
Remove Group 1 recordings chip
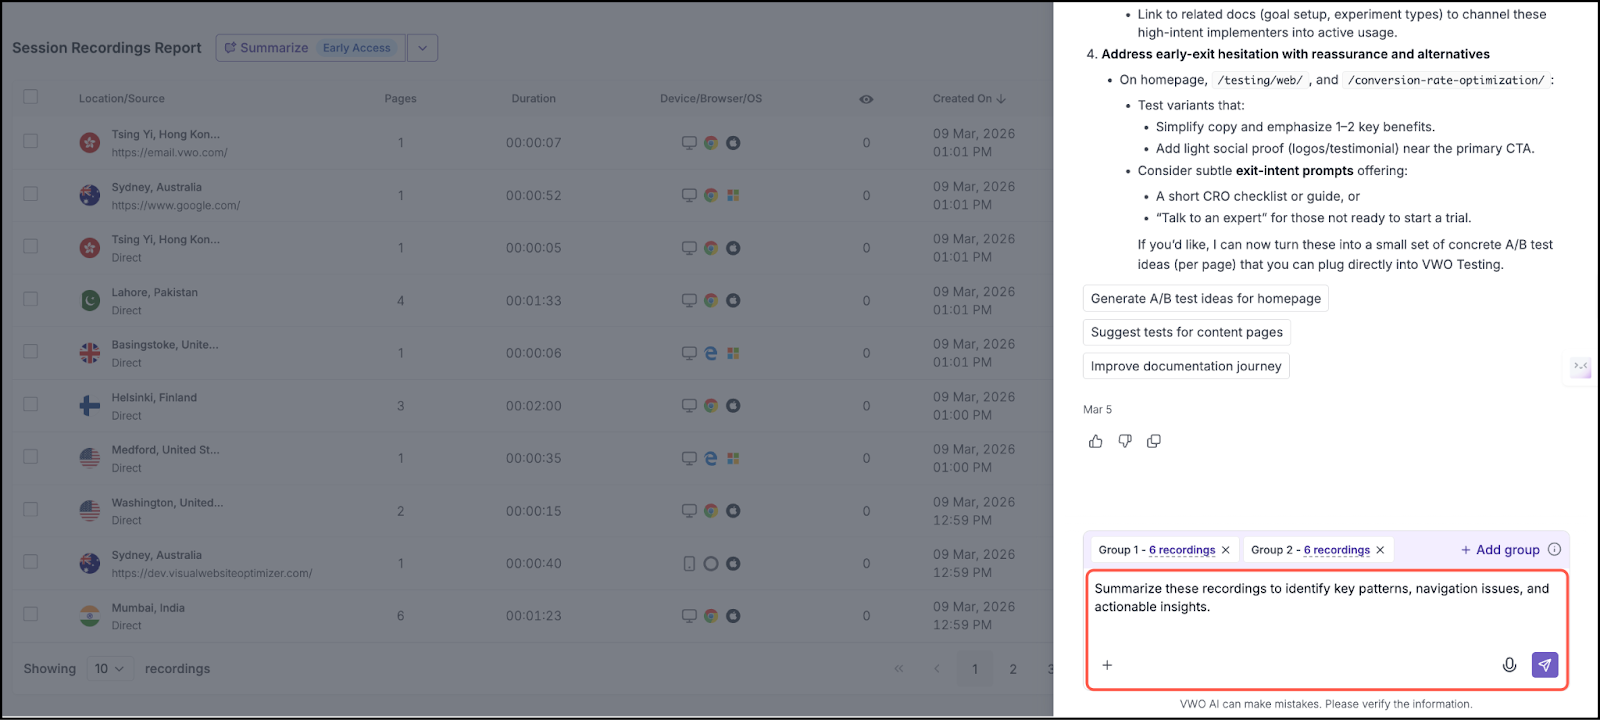pos(1226,550)
